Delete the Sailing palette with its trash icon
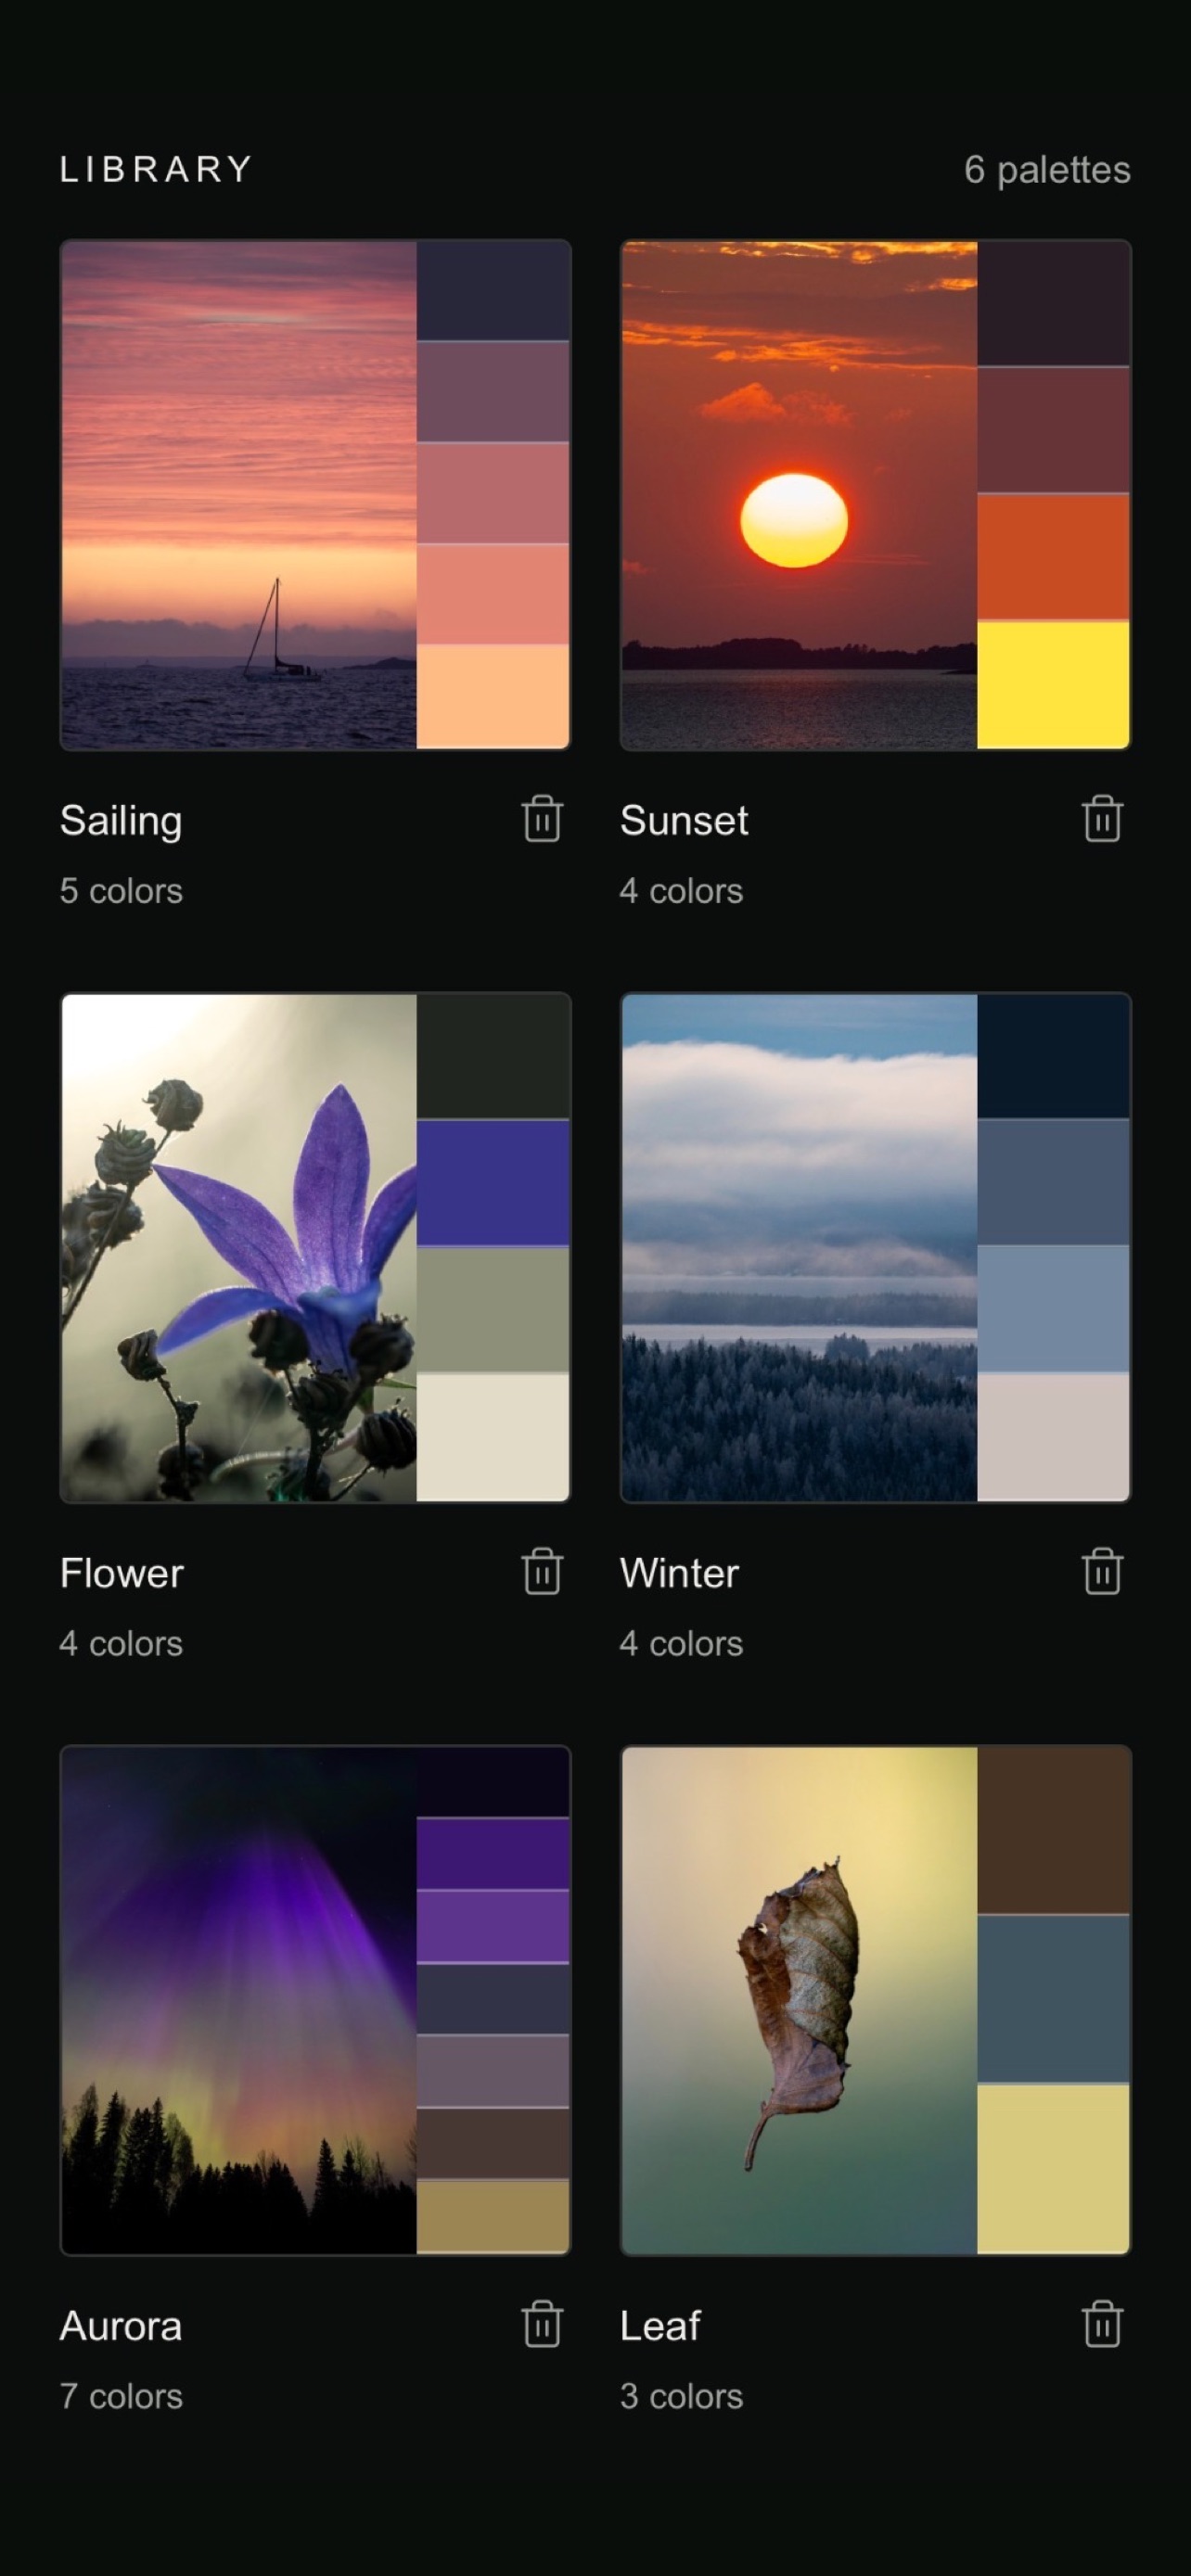This screenshot has width=1191, height=2576. coord(542,819)
